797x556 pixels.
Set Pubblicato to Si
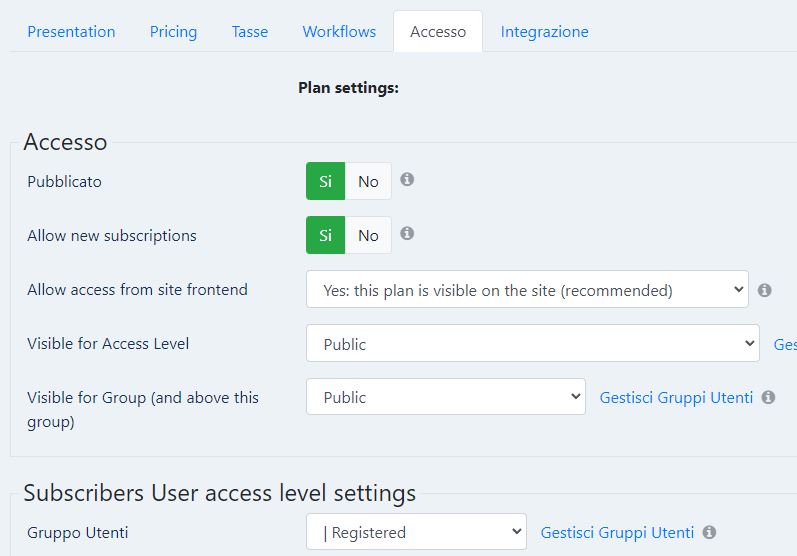click(325, 181)
